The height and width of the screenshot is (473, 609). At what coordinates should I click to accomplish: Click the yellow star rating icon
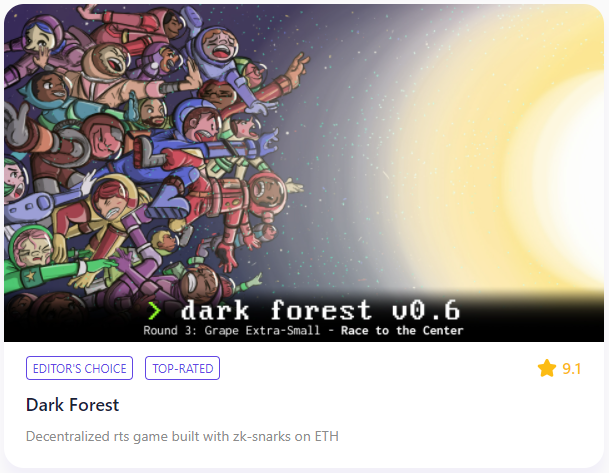pos(547,368)
